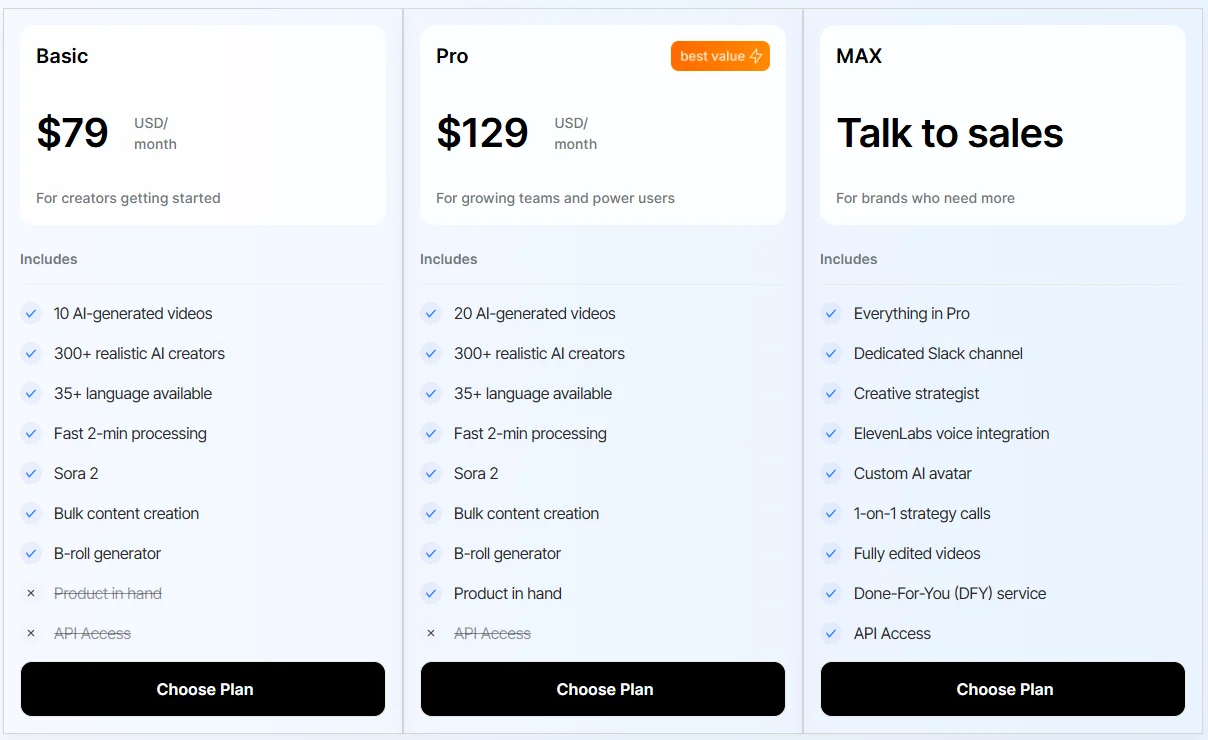Click the checkmark beside Fast 2-min processing in Basic
The image size is (1208, 740).
[31, 433]
